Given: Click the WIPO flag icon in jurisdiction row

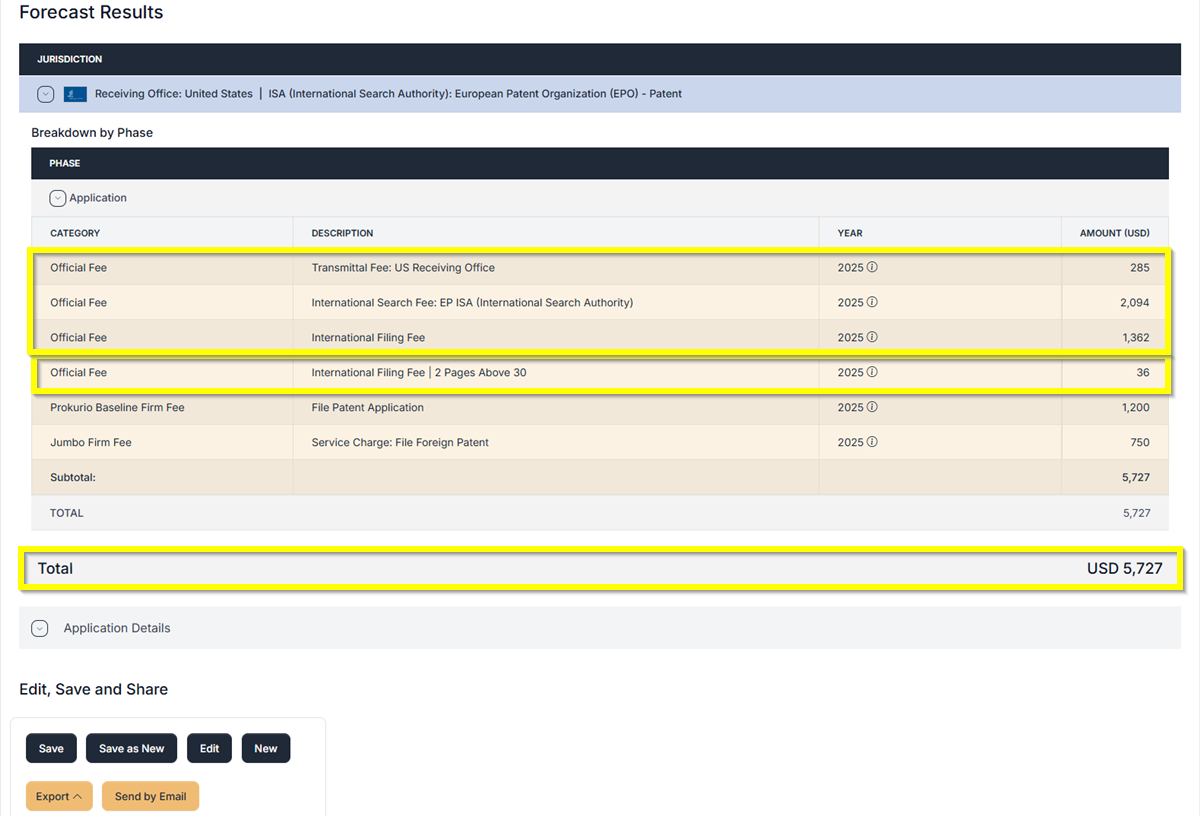Looking at the screenshot, I should (x=75, y=94).
